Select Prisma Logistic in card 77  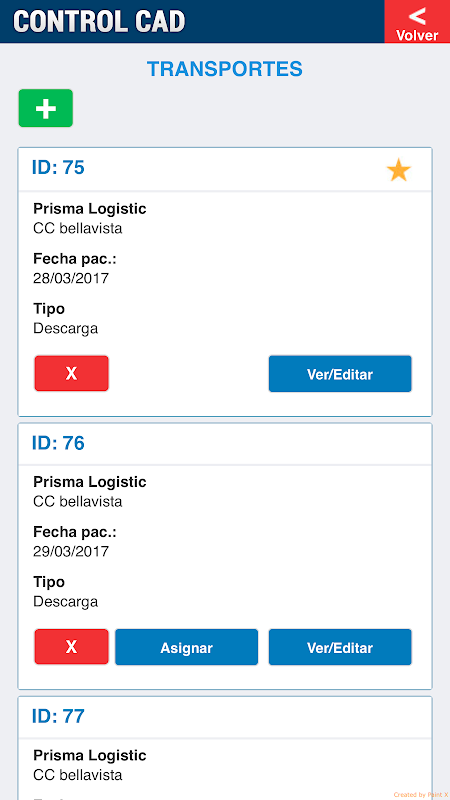point(90,755)
